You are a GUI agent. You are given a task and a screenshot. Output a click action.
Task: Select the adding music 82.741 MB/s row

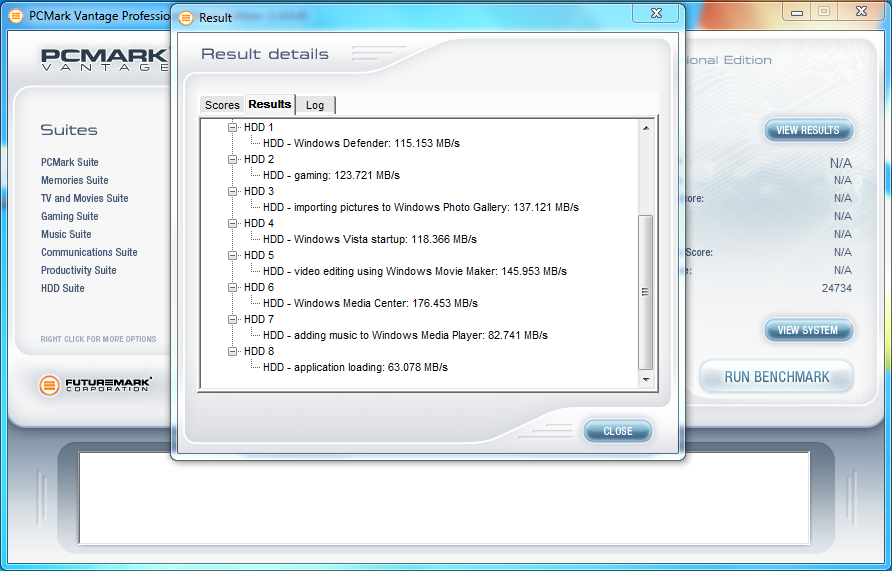point(405,335)
